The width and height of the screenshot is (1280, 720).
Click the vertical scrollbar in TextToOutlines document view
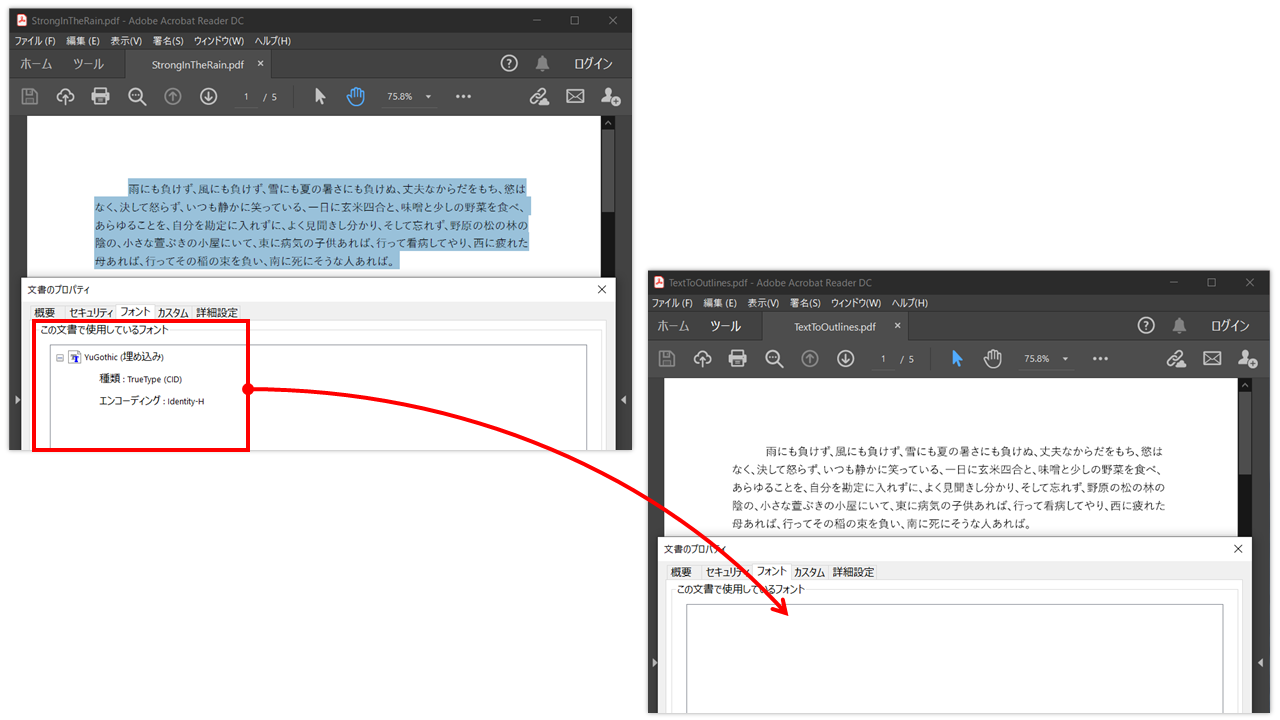[x=1244, y=431]
